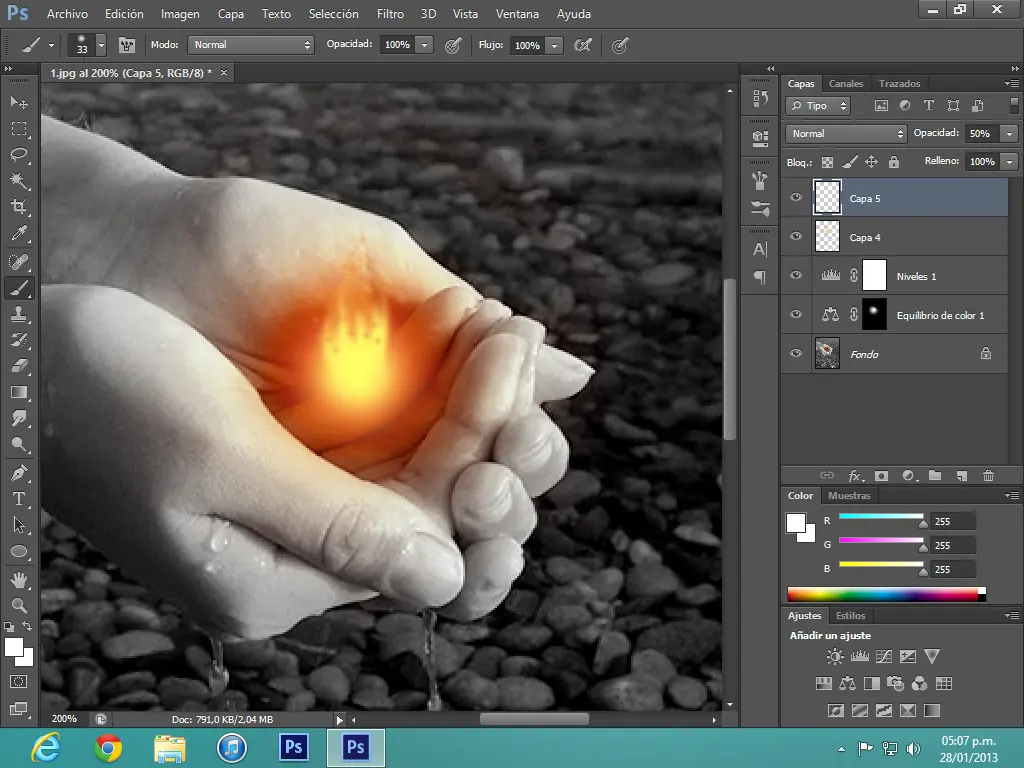The height and width of the screenshot is (768, 1024).
Task: Toggle the brush panel button
Action: click(127, 45)
